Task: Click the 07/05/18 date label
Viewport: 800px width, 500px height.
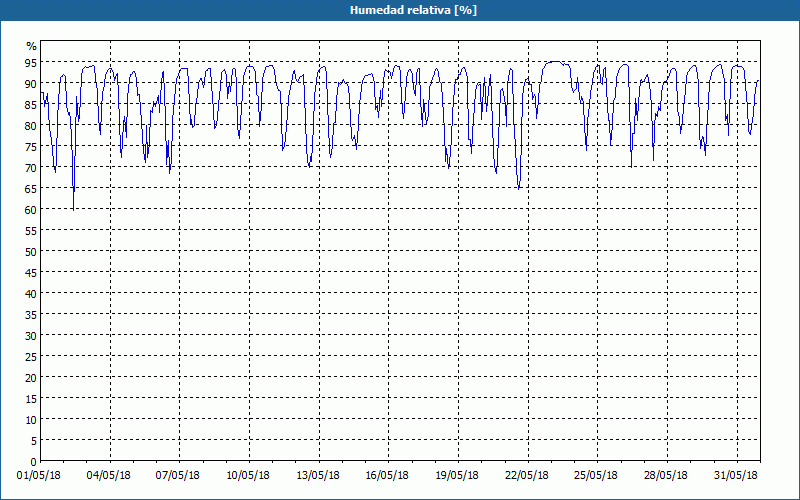Action: point(178,476)
